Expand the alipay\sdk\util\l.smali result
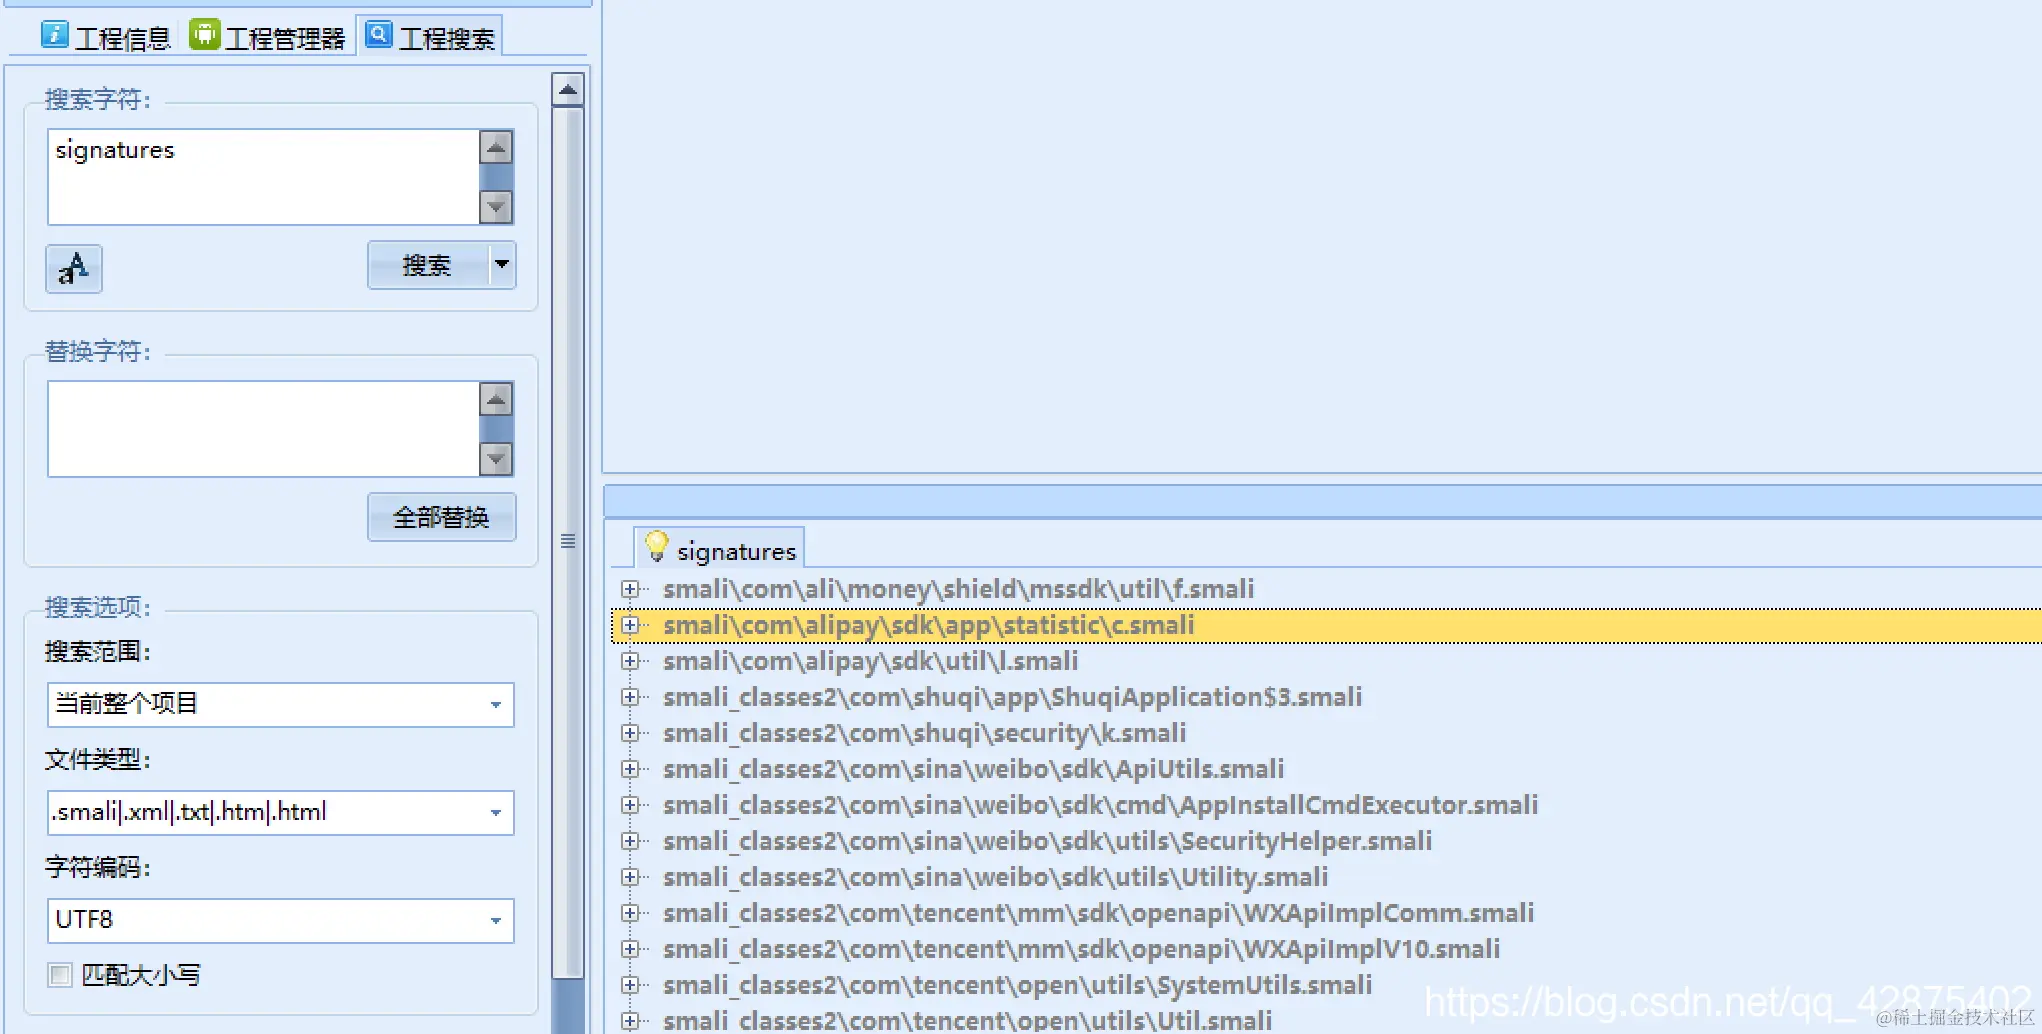 pyautogui.click(x=630, y=661)
